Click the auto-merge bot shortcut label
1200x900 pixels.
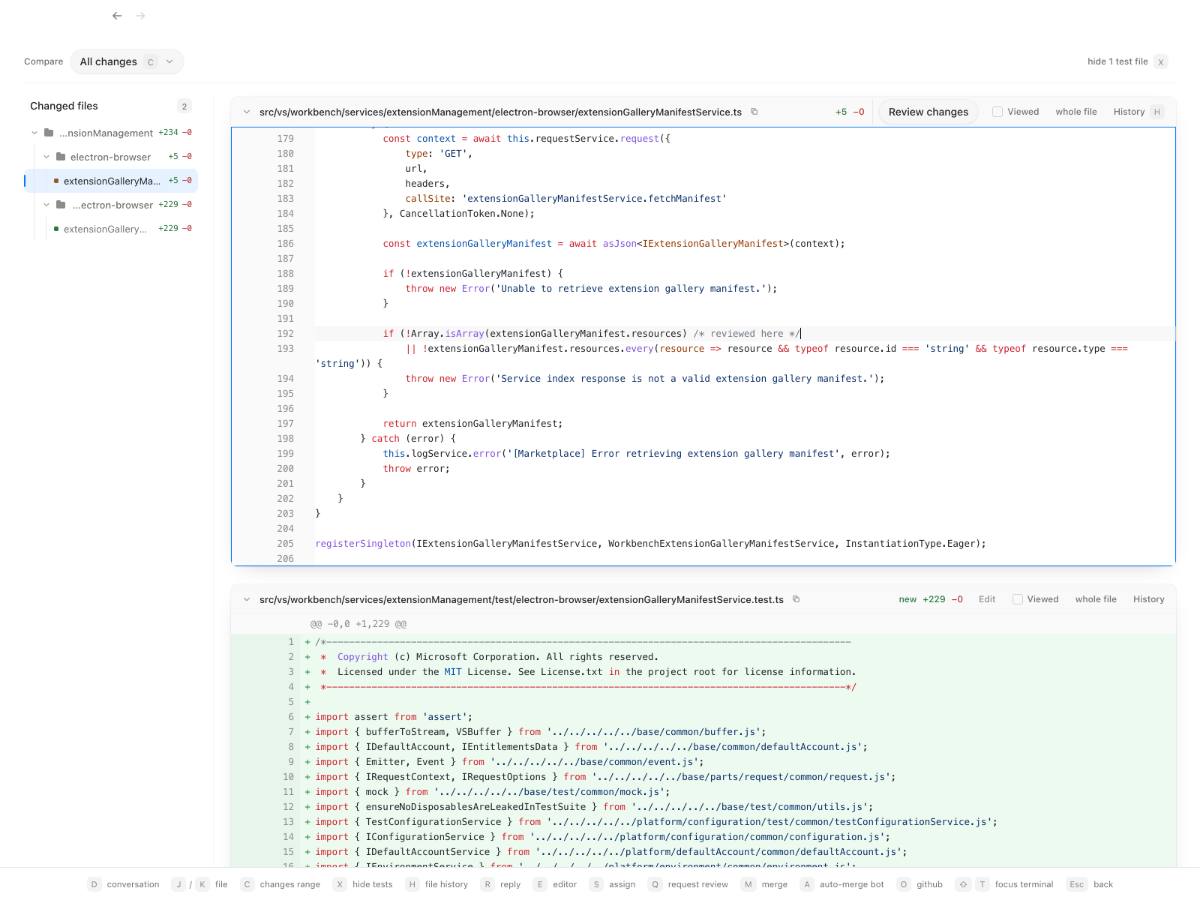point(852,884)
